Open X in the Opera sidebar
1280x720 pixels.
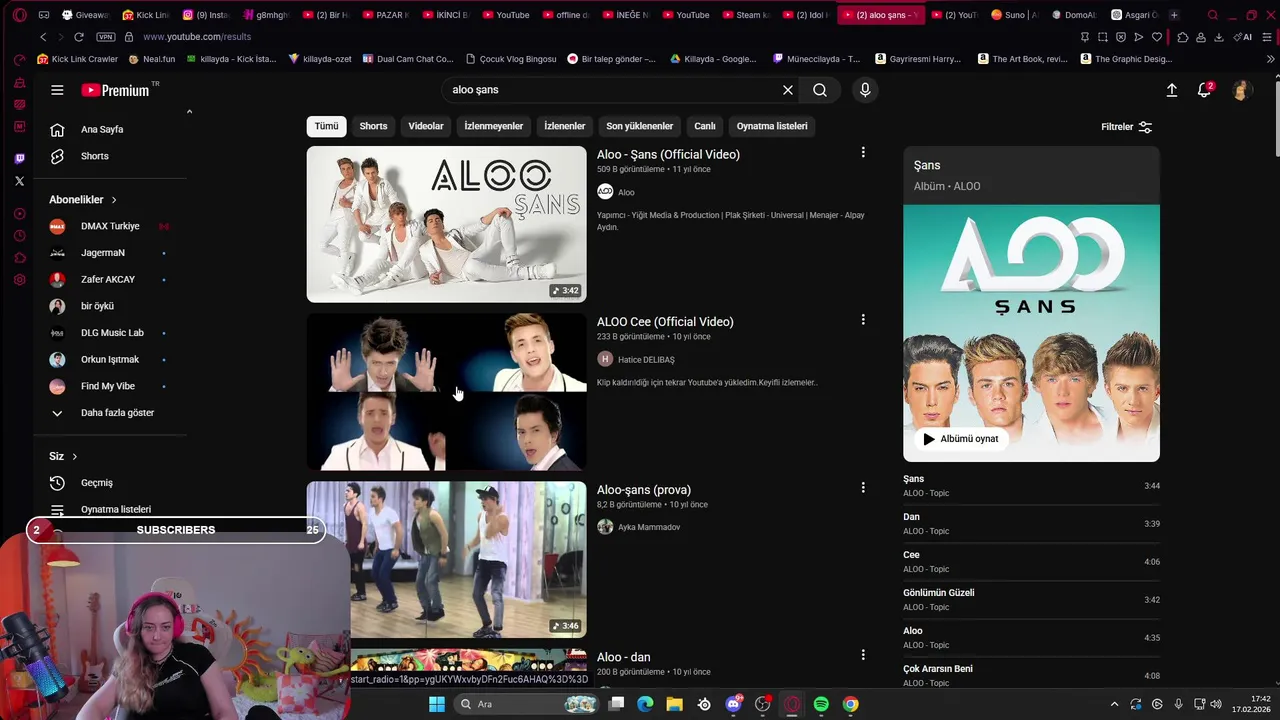click(x=19, y=181)
